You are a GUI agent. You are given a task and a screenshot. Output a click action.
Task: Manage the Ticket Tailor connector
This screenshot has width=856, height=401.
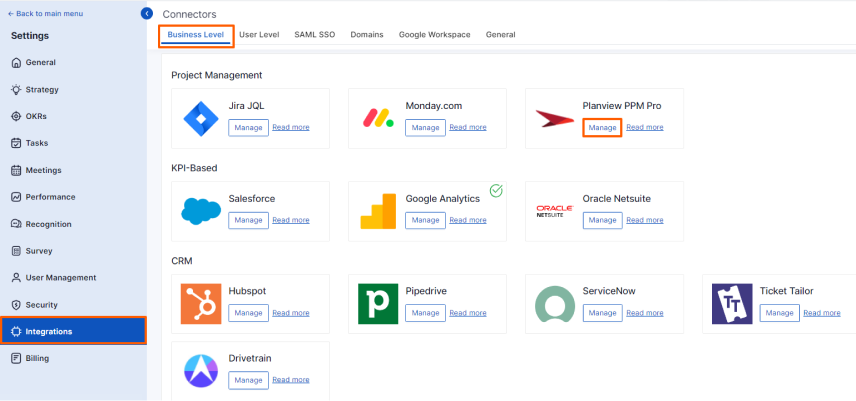point(780,313)
